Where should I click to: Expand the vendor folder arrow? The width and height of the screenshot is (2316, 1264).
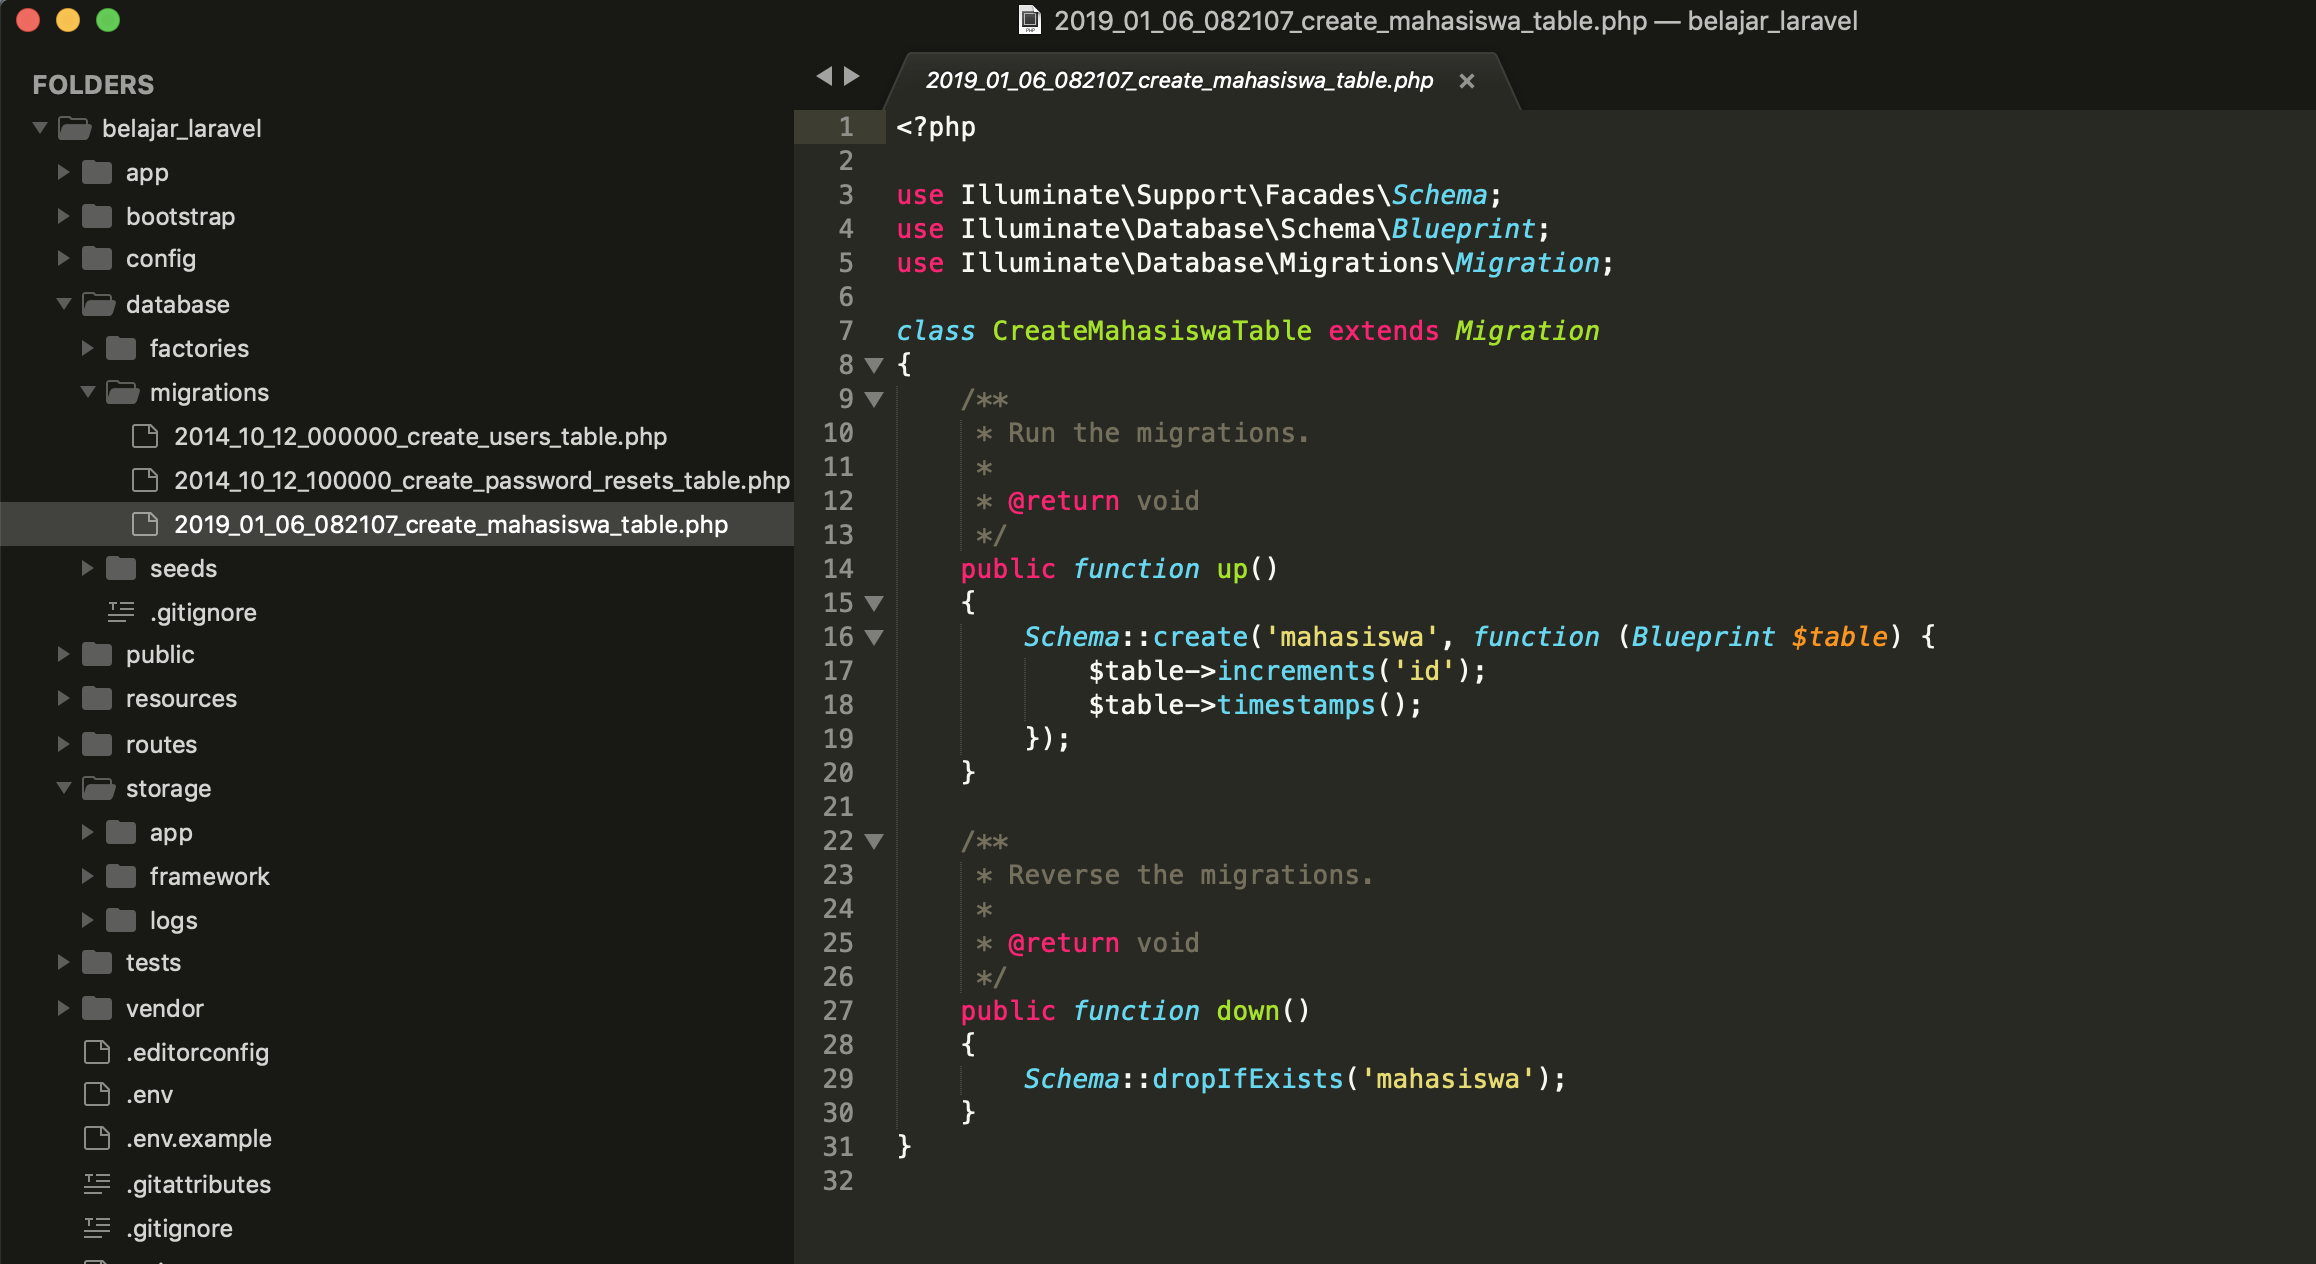coord(63,1008)
